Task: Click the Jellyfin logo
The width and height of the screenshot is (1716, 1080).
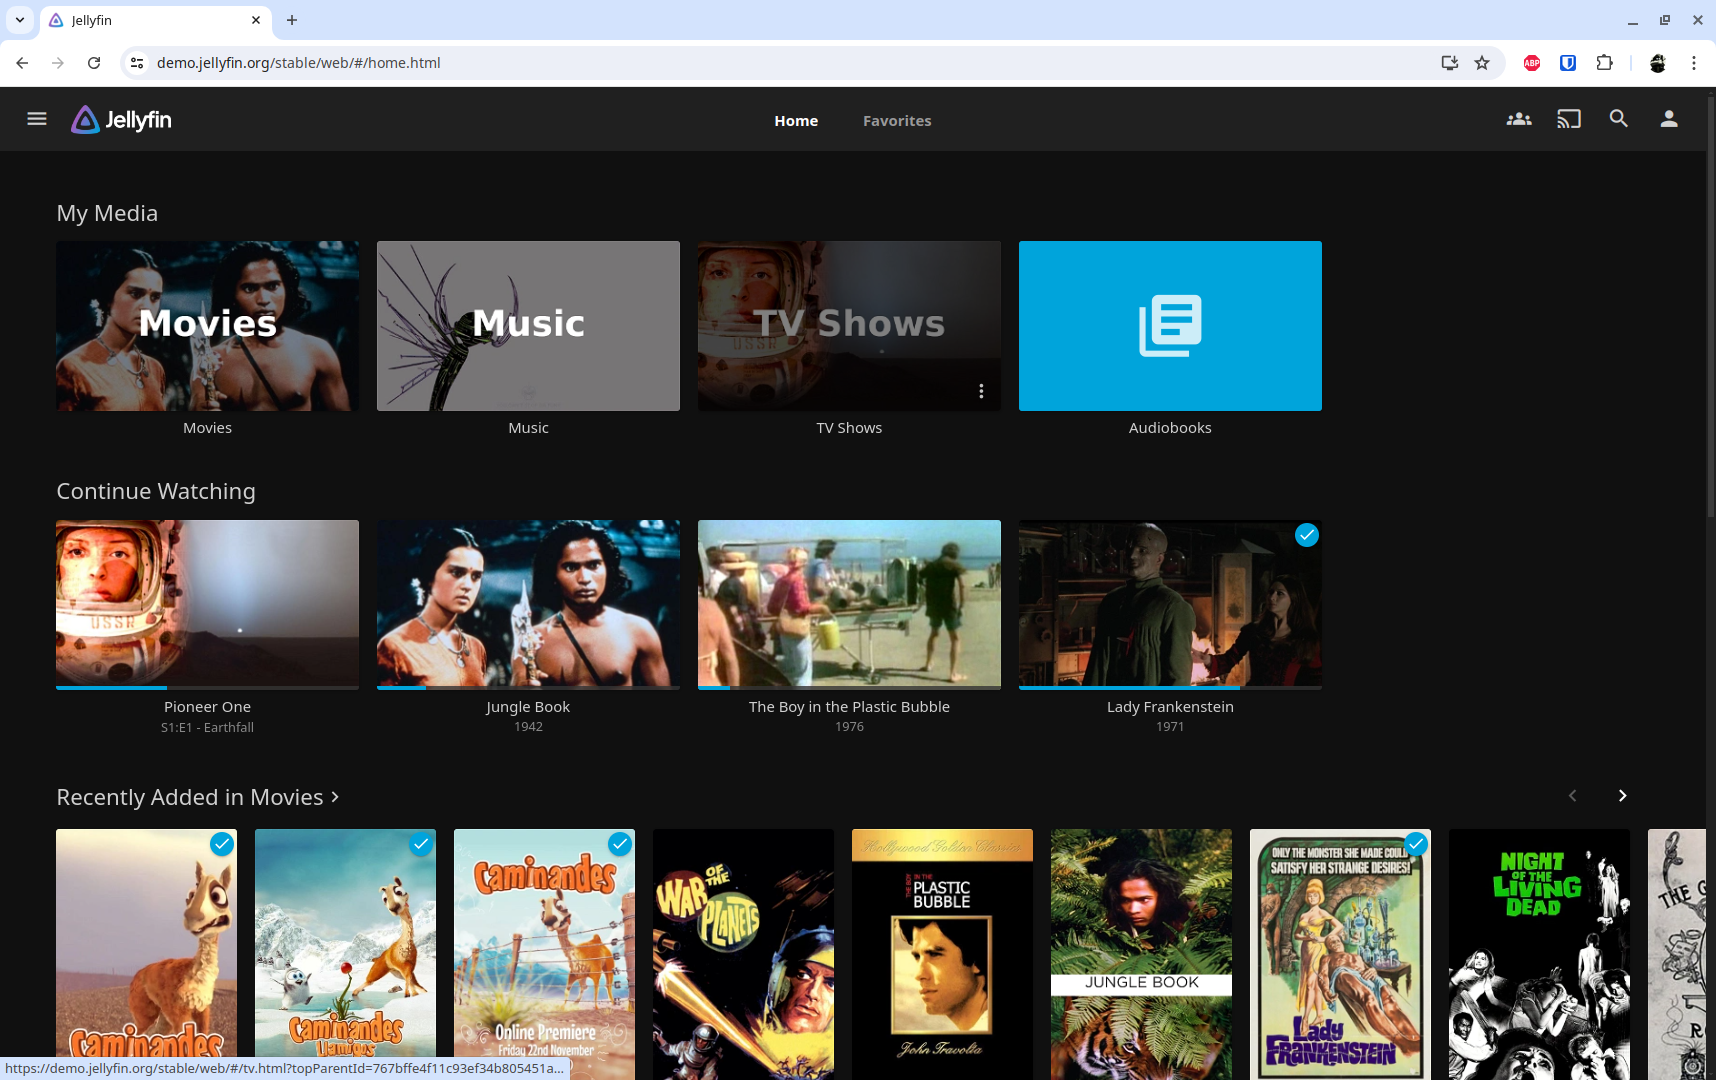Action: click(121, 120)
